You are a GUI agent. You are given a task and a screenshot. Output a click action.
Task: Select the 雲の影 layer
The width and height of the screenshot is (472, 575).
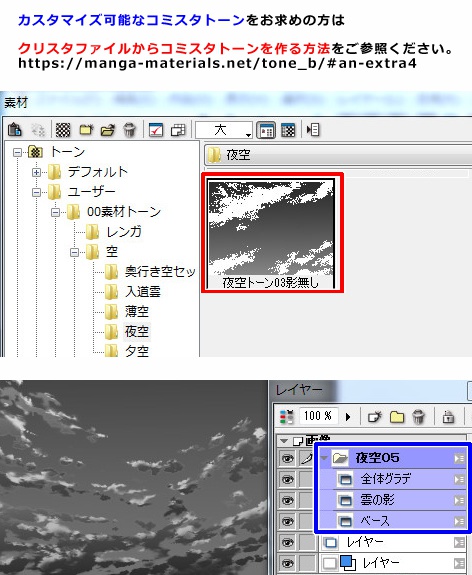click(x=377, y=500)
